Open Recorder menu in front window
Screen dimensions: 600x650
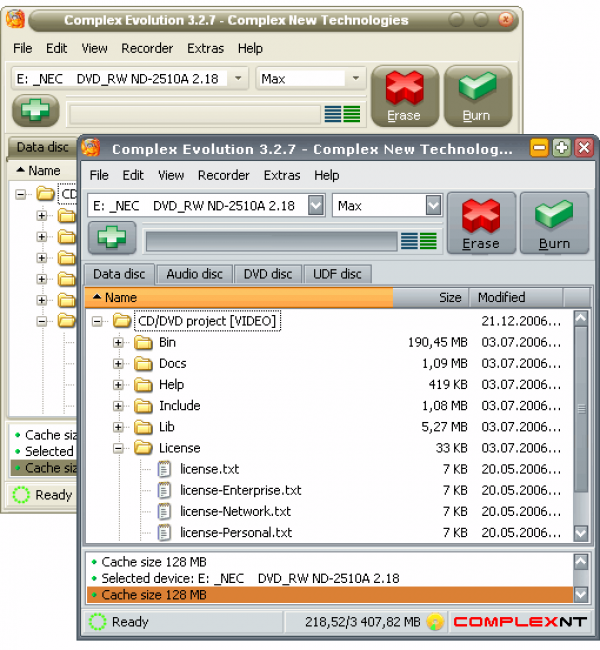pos(223,175)
